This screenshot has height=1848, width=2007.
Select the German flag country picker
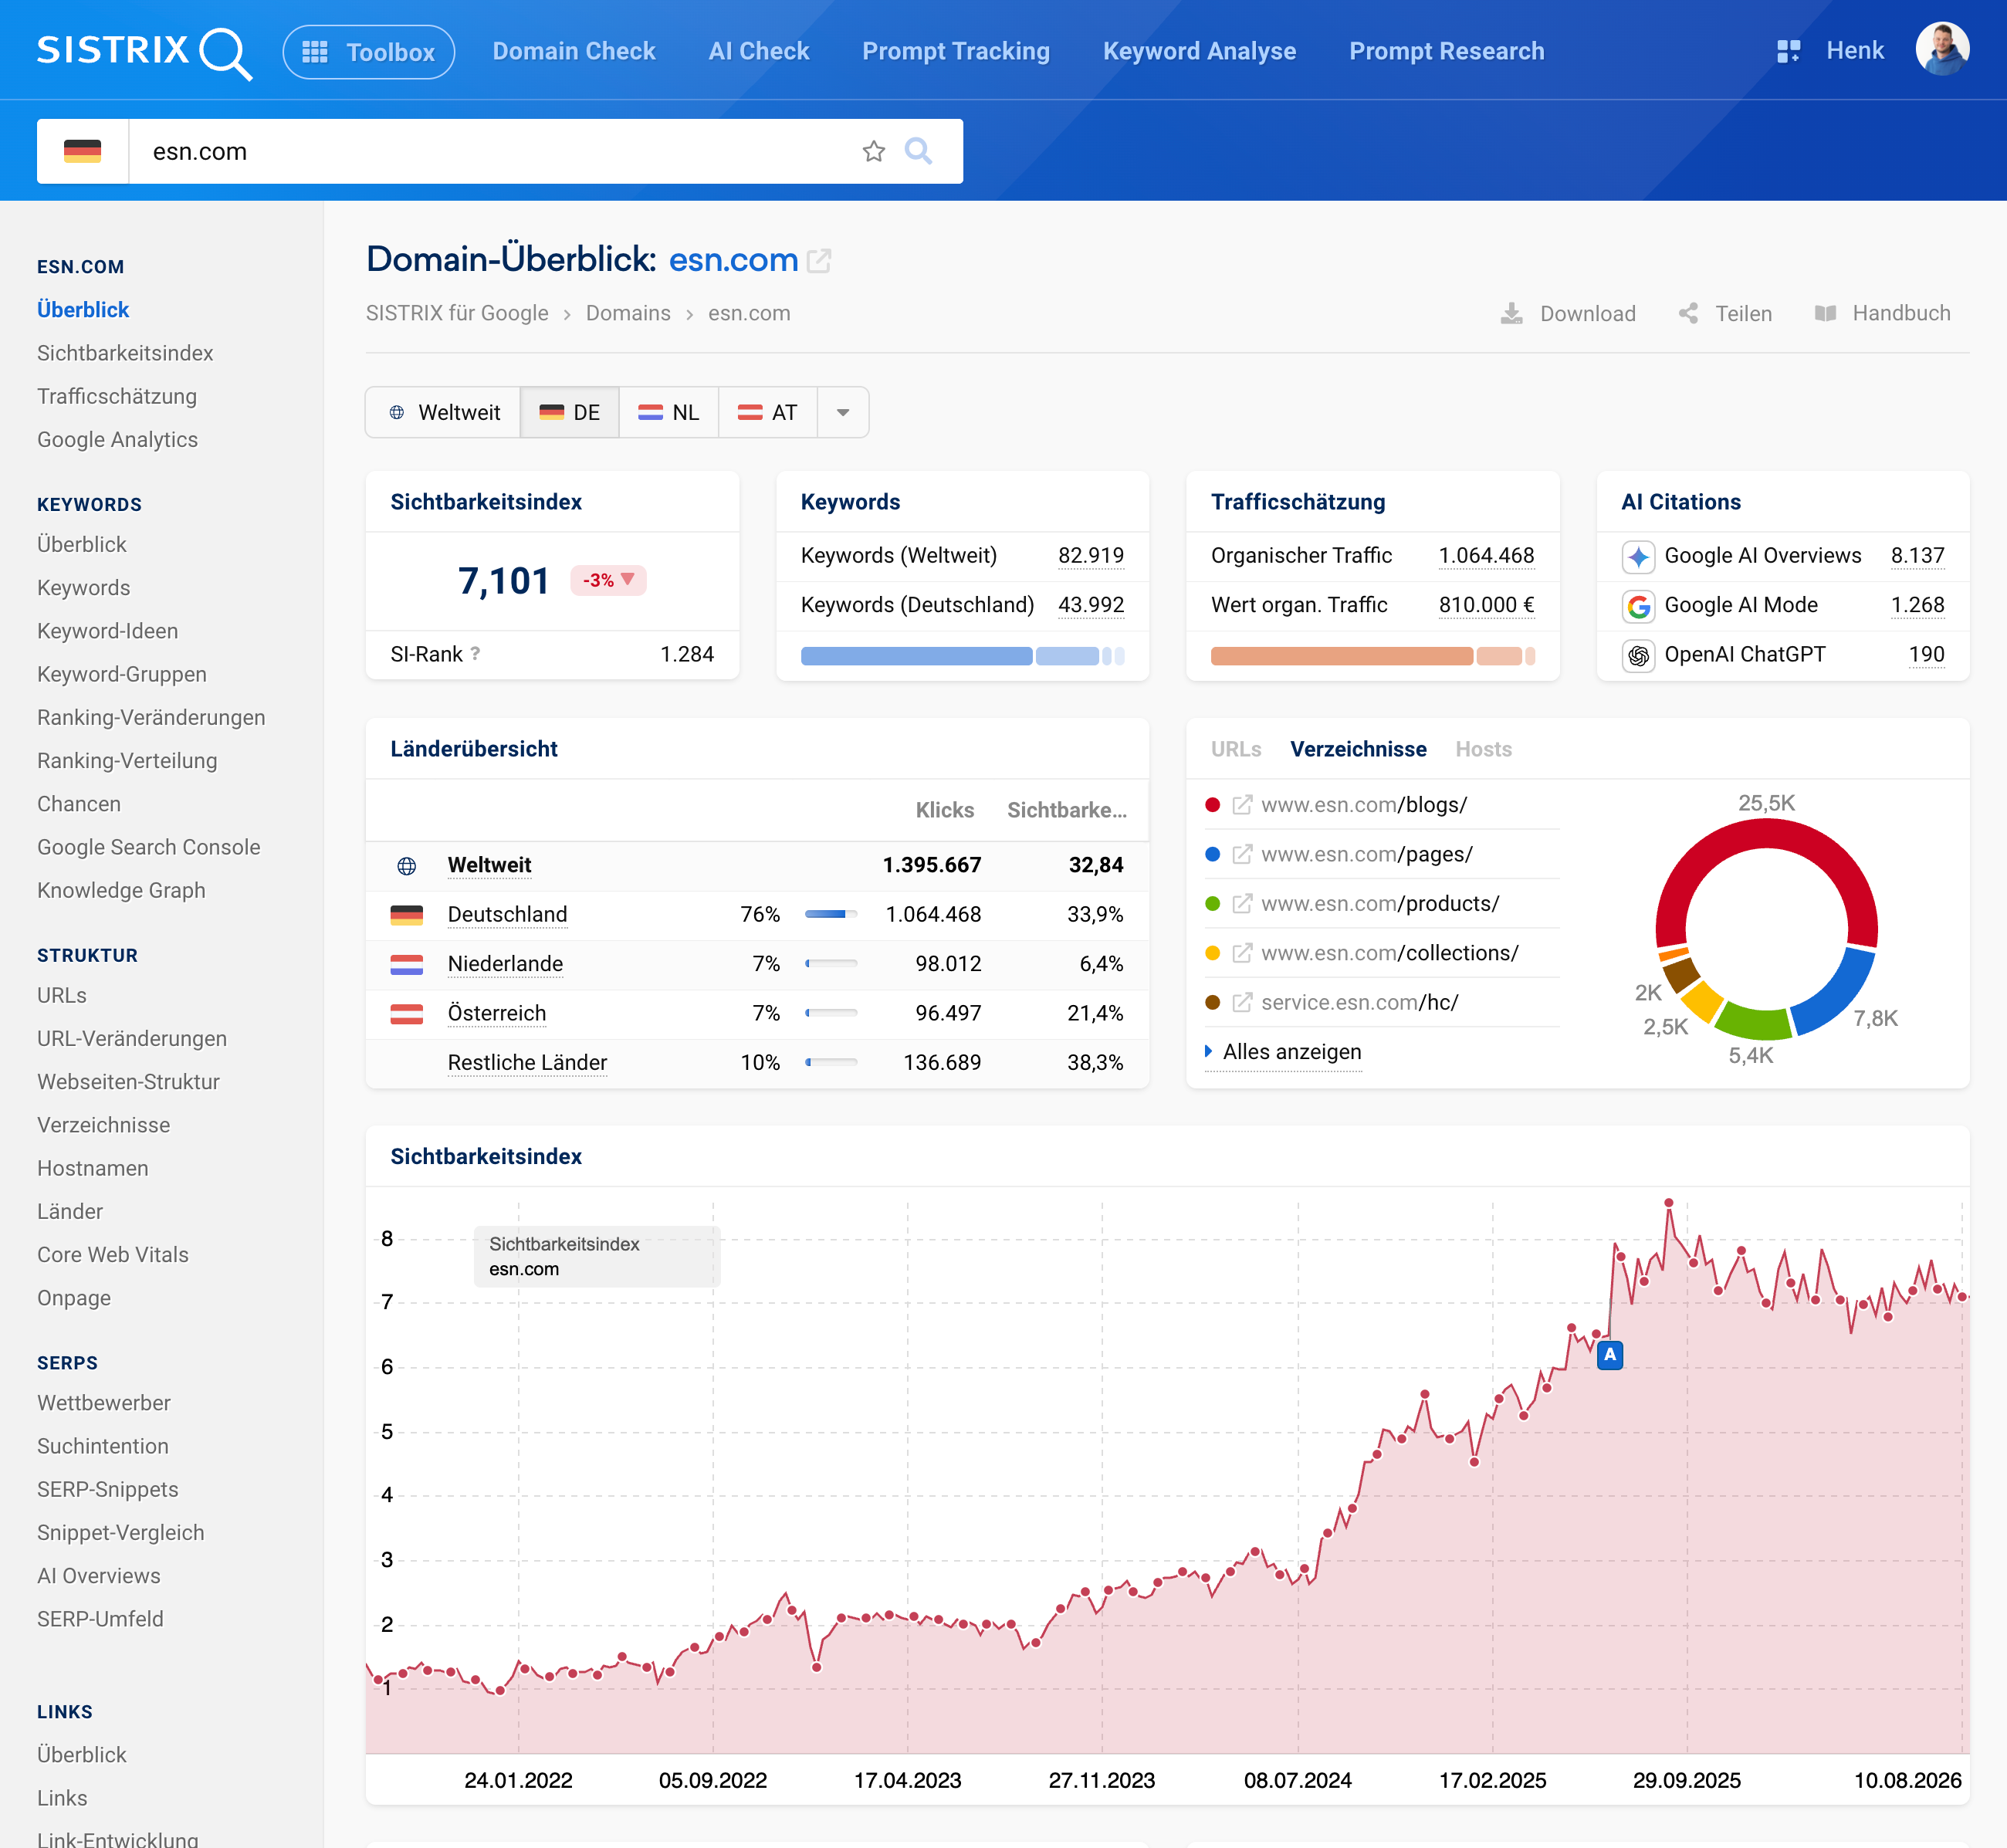pyautogui.click(x=83, y=151)
